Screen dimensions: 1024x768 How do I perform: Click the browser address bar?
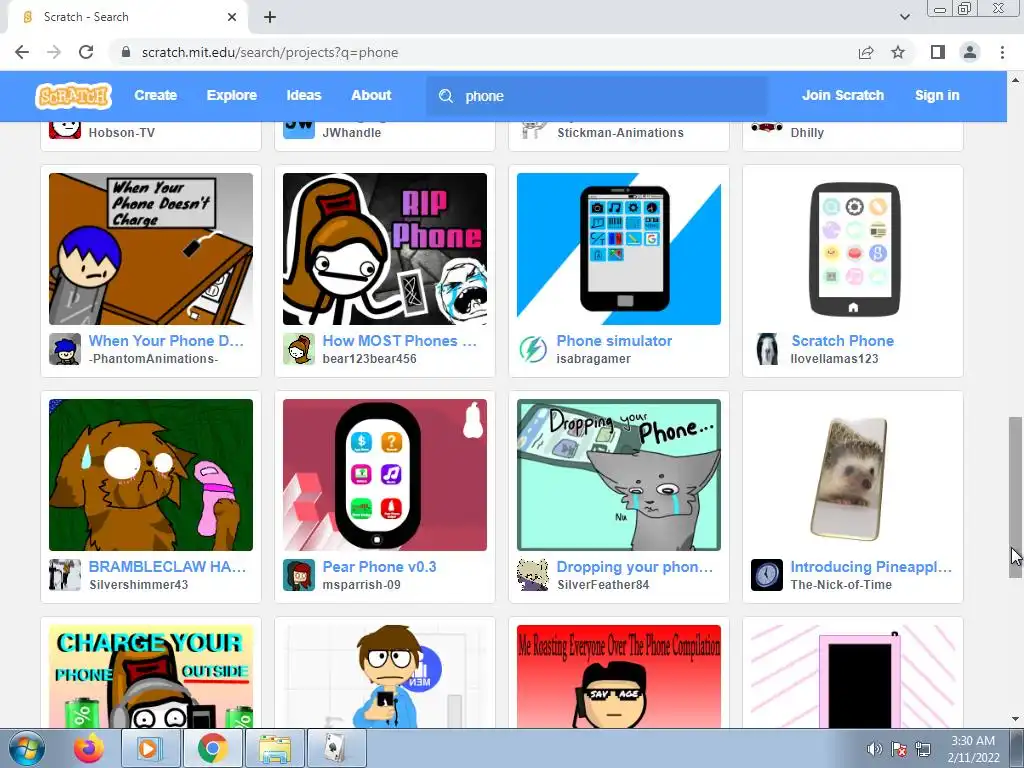pyautogui.click(x=485, y=52)
